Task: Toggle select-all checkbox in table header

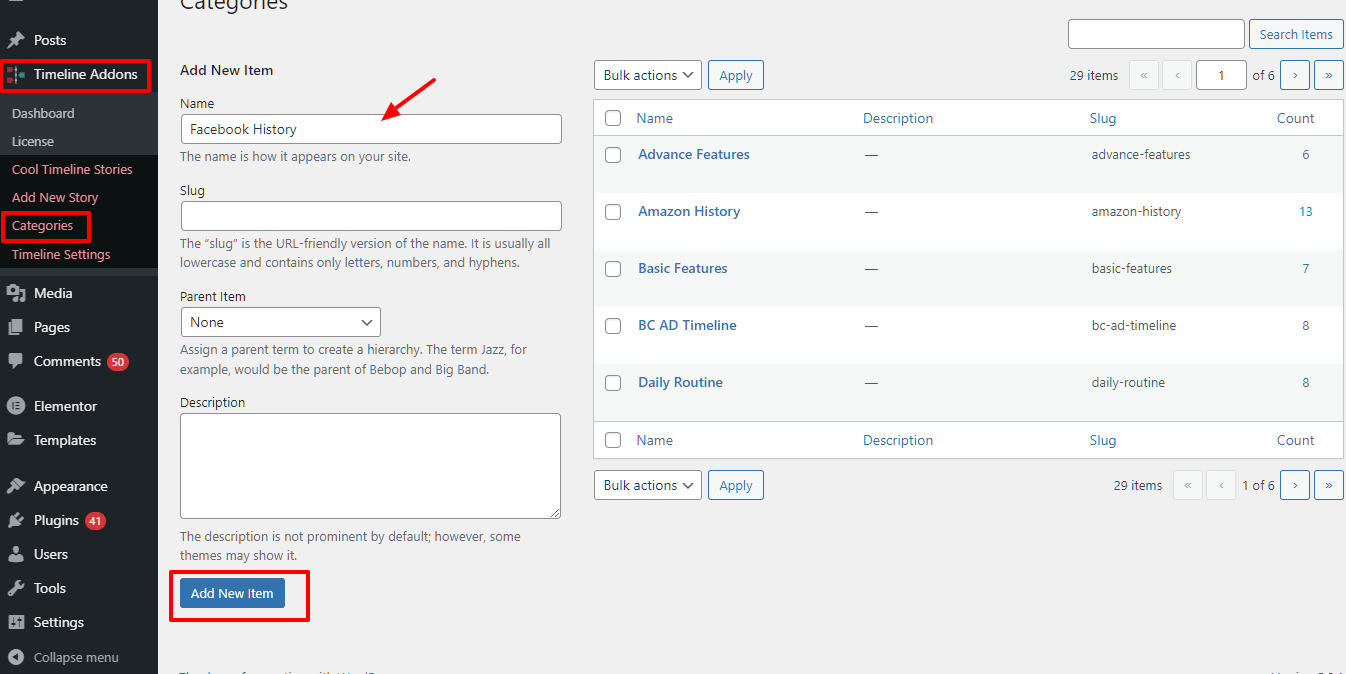Action: (x=613, y=118)
